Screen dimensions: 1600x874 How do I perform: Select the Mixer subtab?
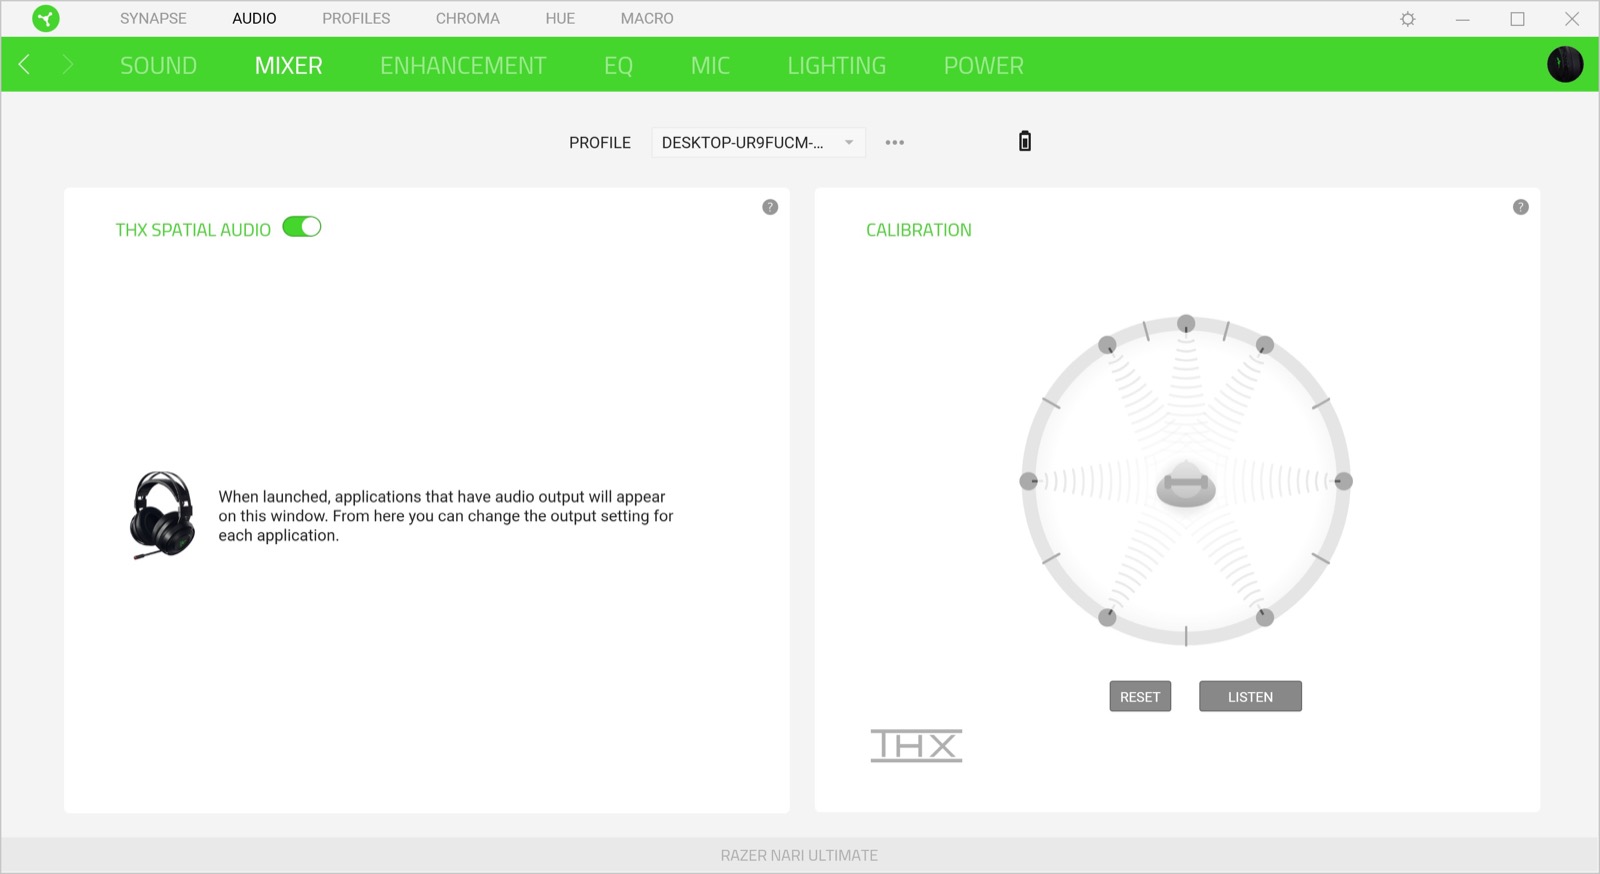click(x=288, y=65)
